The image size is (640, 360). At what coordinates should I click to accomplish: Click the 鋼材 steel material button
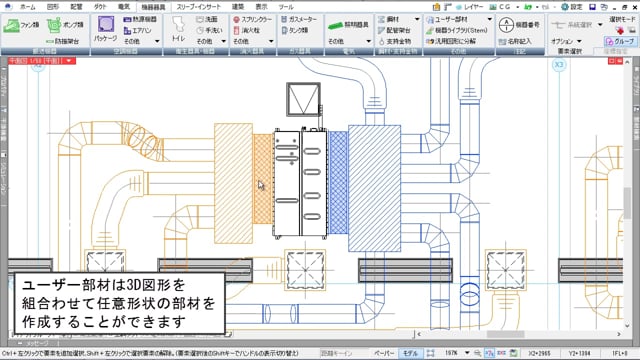click(x=389, y=19)
